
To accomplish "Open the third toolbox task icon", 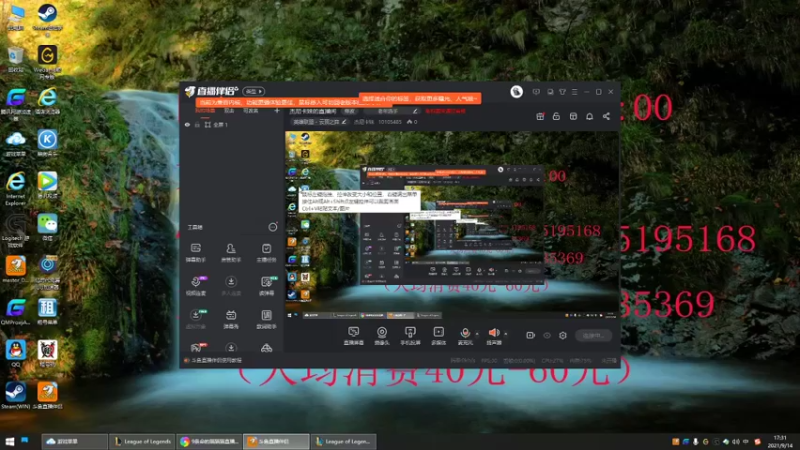I will pyautogui.click(x=266, y=253).
